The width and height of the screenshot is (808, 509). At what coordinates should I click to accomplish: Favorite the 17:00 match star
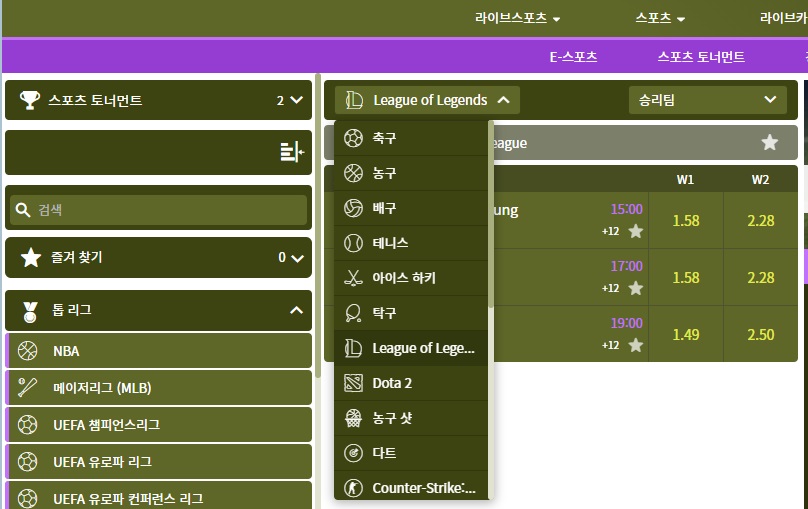coord(636,287)
